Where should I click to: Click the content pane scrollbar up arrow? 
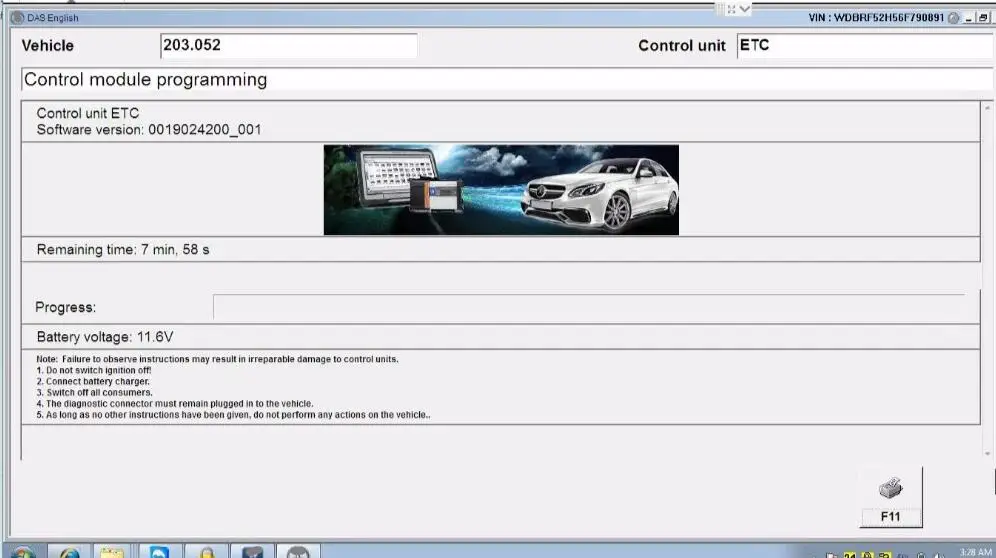987,108
